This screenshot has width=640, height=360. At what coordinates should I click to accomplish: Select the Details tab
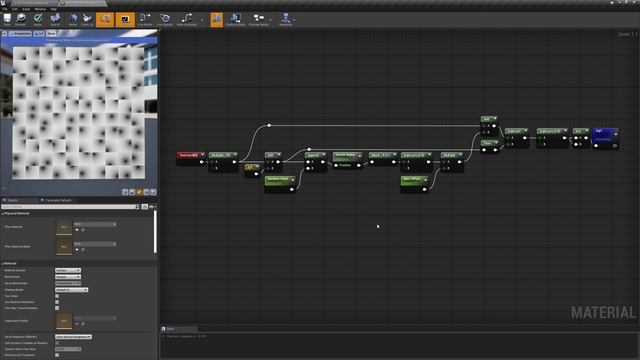pyautogui.click(x=13, y=200)
